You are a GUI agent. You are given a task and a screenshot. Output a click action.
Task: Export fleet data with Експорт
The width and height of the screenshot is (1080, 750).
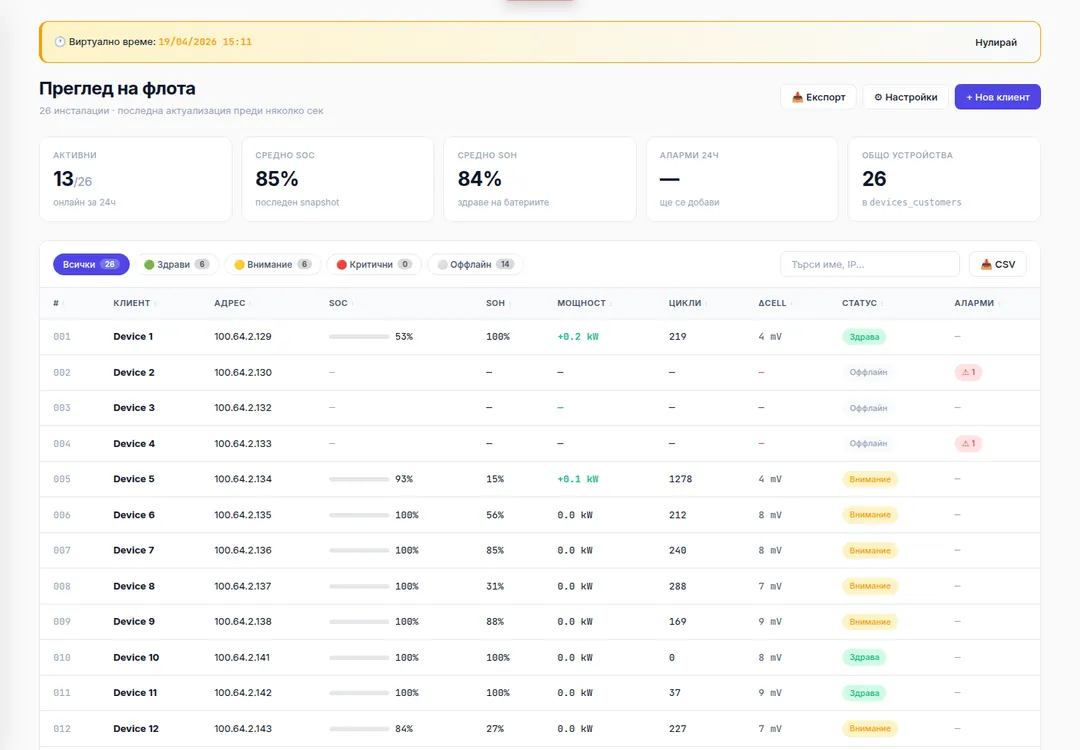pyautogui.click(x=818, y=97)
